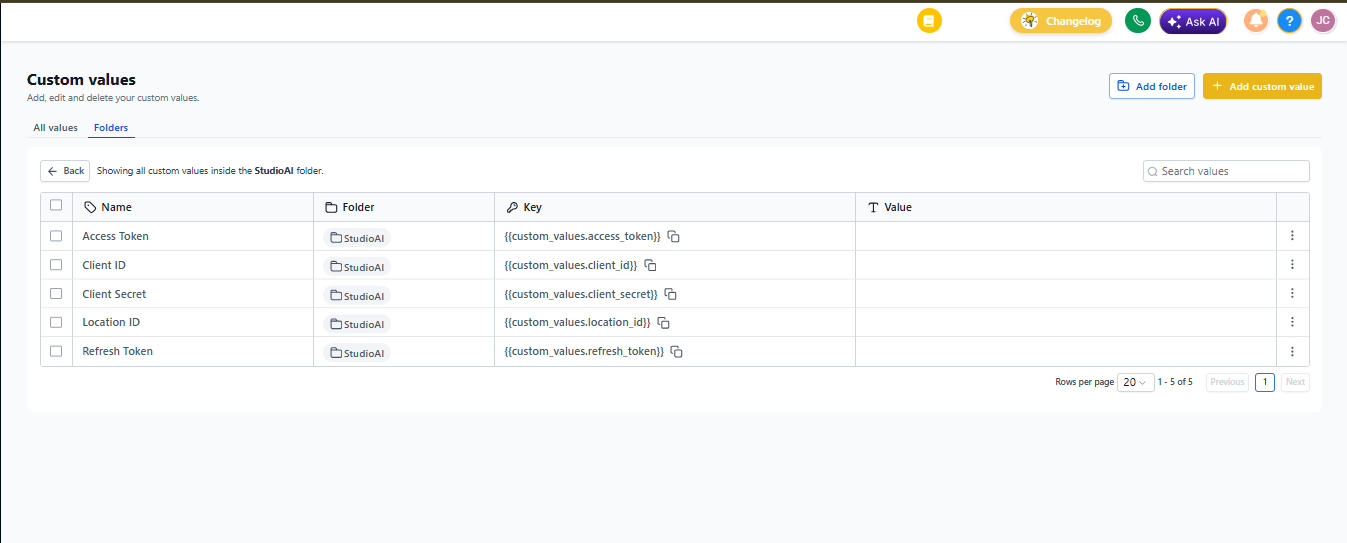1347x543 pixels.
Task: Click the {{custom_values.access_token}} key text
Action: pos(583,236)
